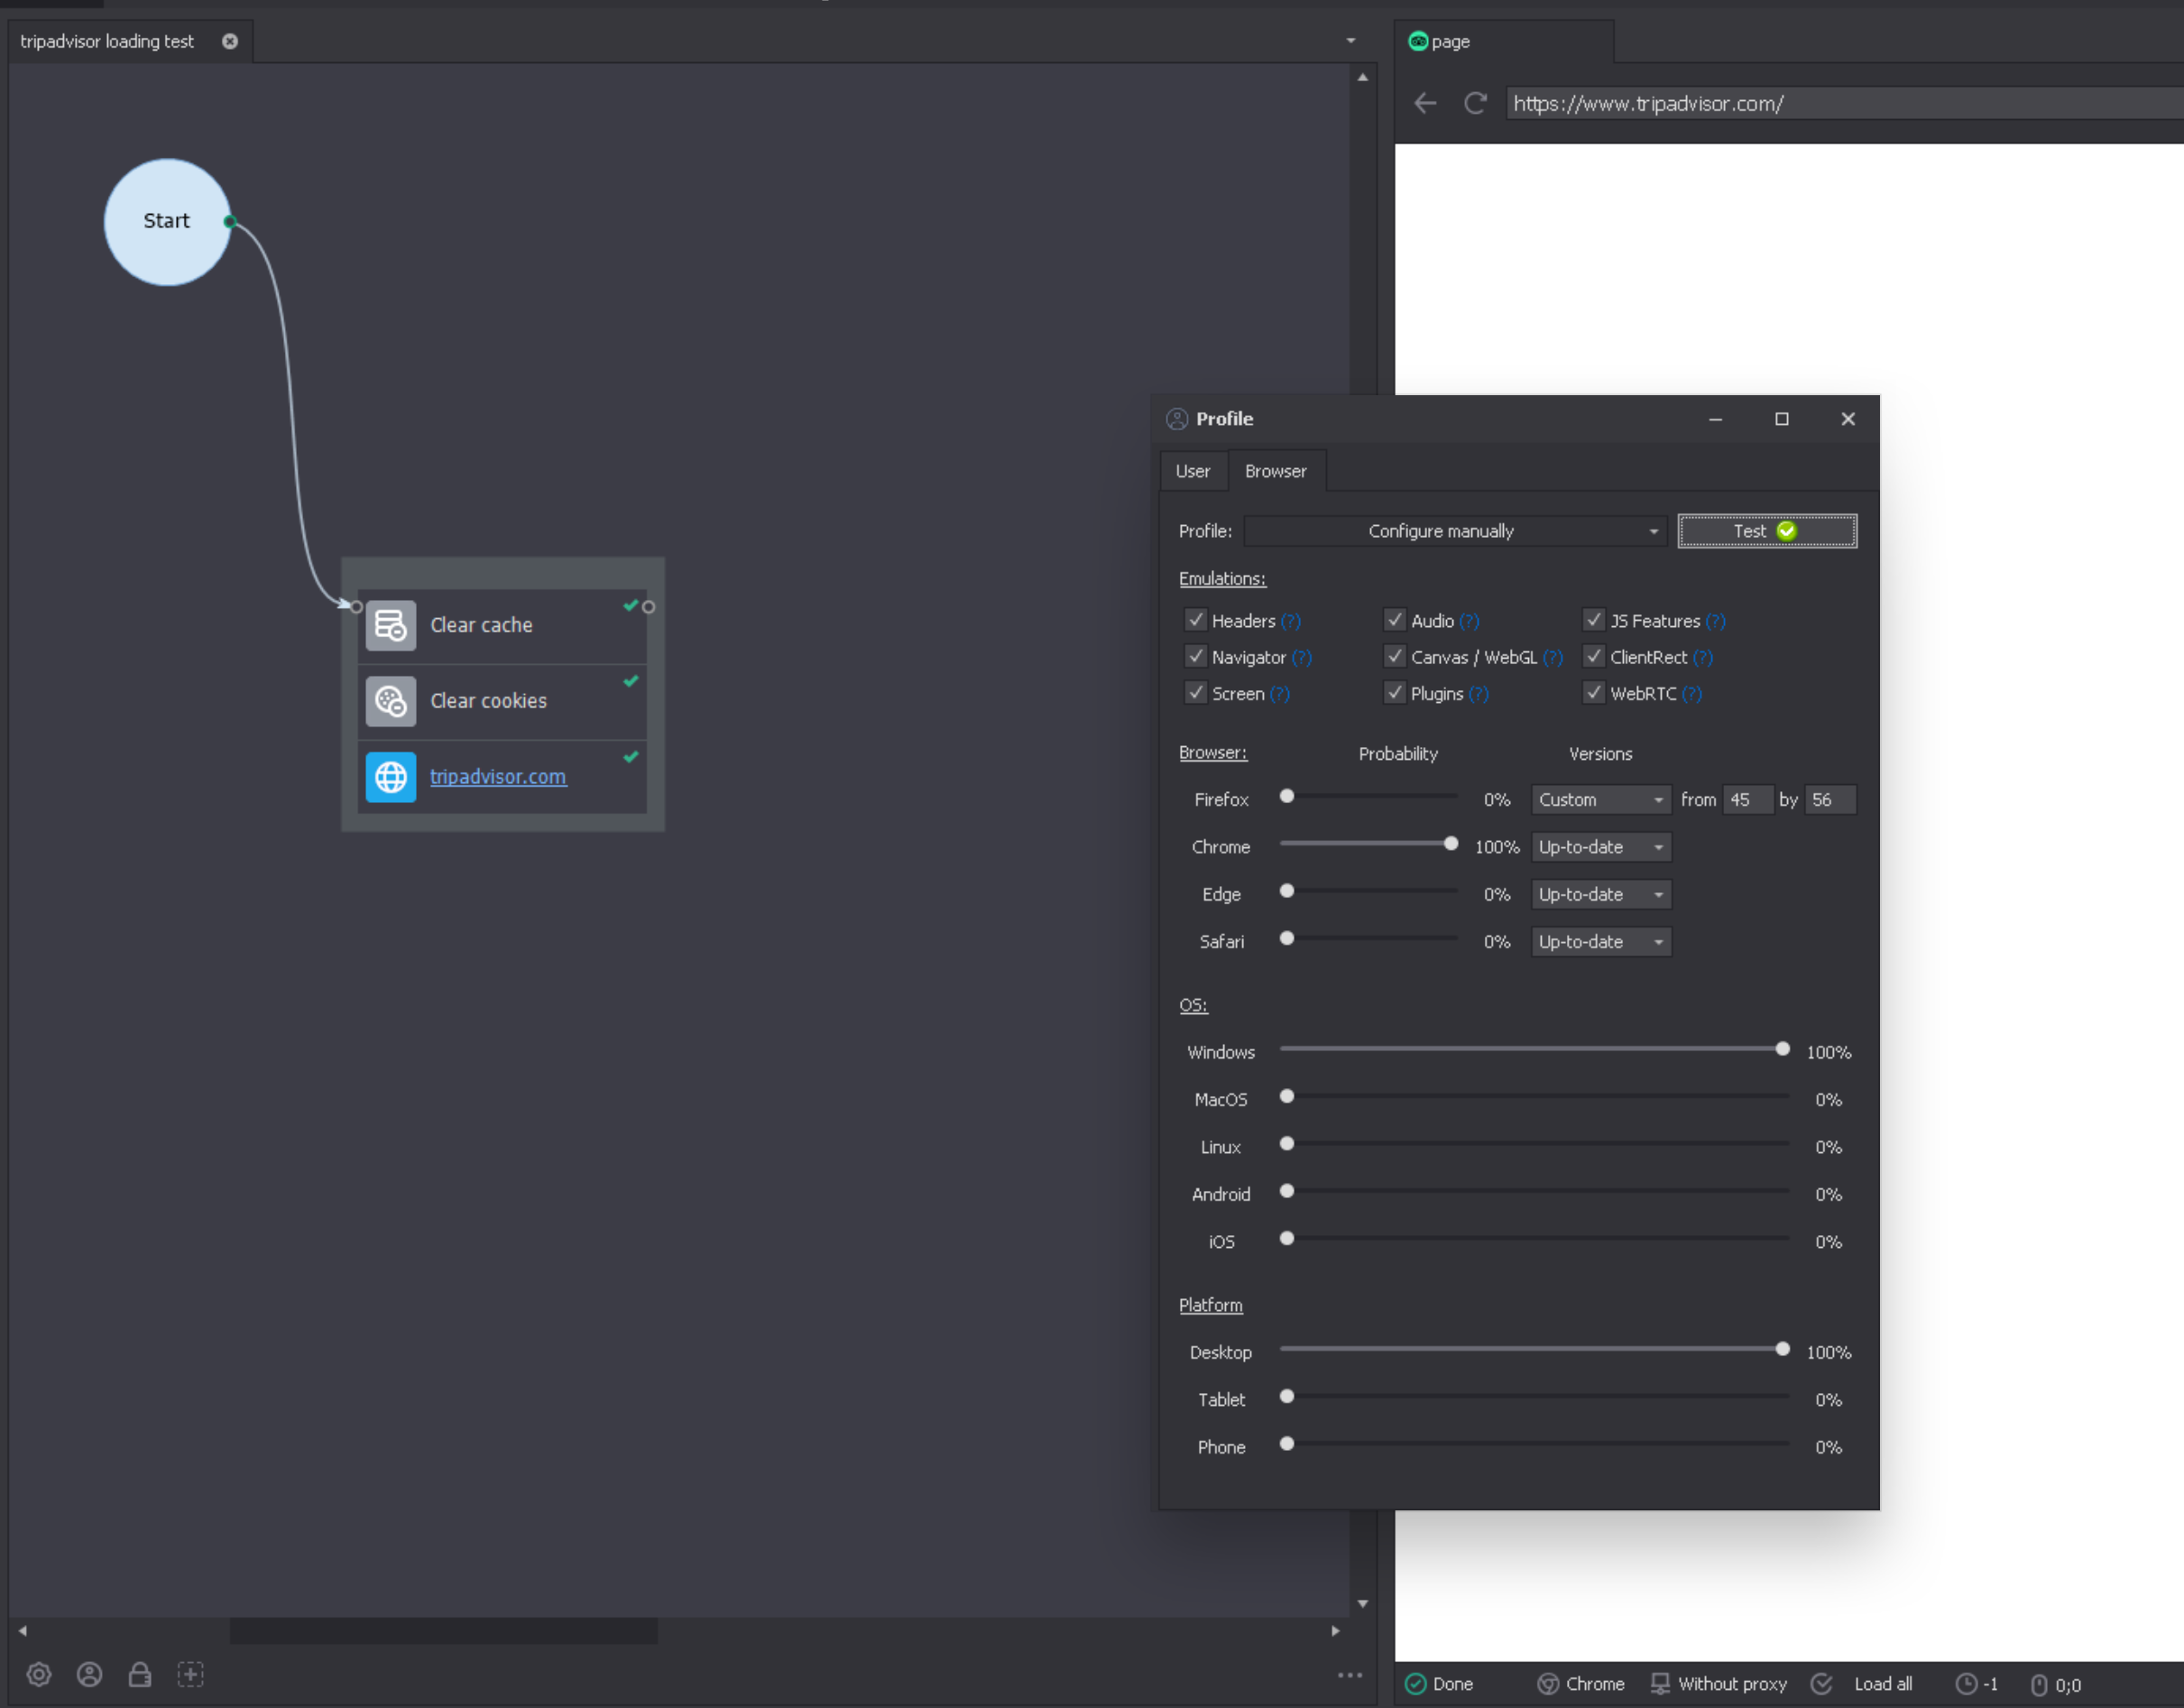Toggle the Canvas / WebGL checkbox
This screenshot has height=1708, width=2184.
1395,656
